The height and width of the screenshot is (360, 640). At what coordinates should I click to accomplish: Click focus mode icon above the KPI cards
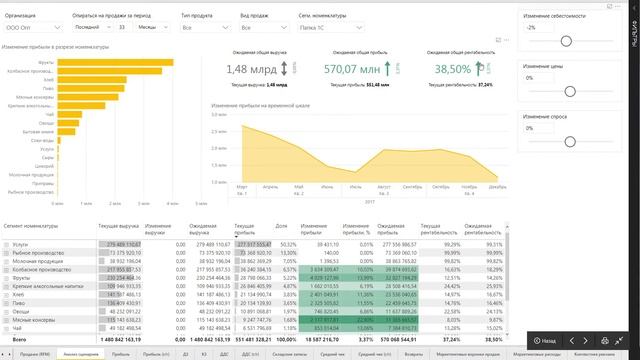click(x=498, y=40)
